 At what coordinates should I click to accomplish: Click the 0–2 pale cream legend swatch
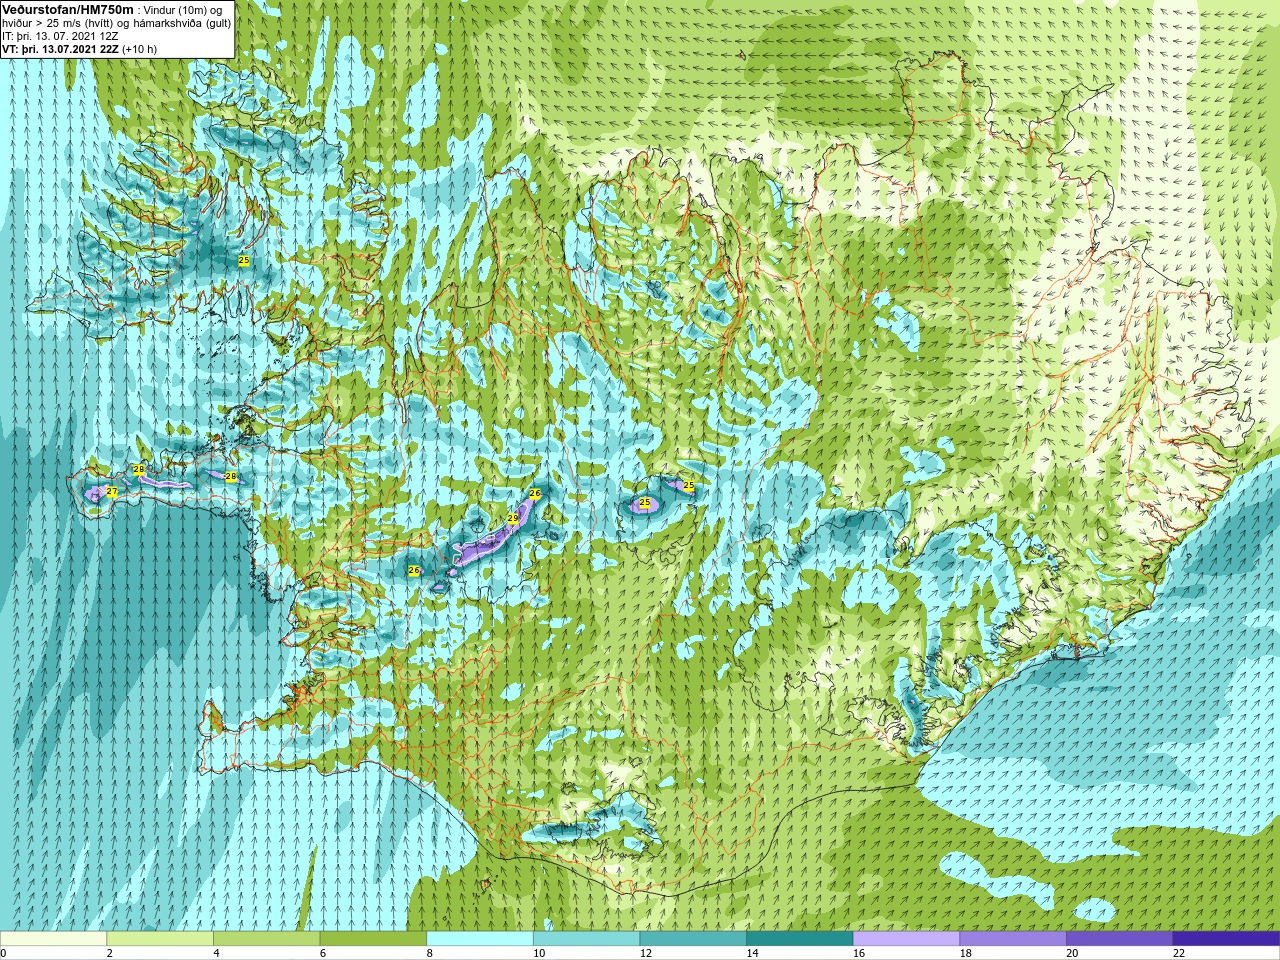(53, 939)
